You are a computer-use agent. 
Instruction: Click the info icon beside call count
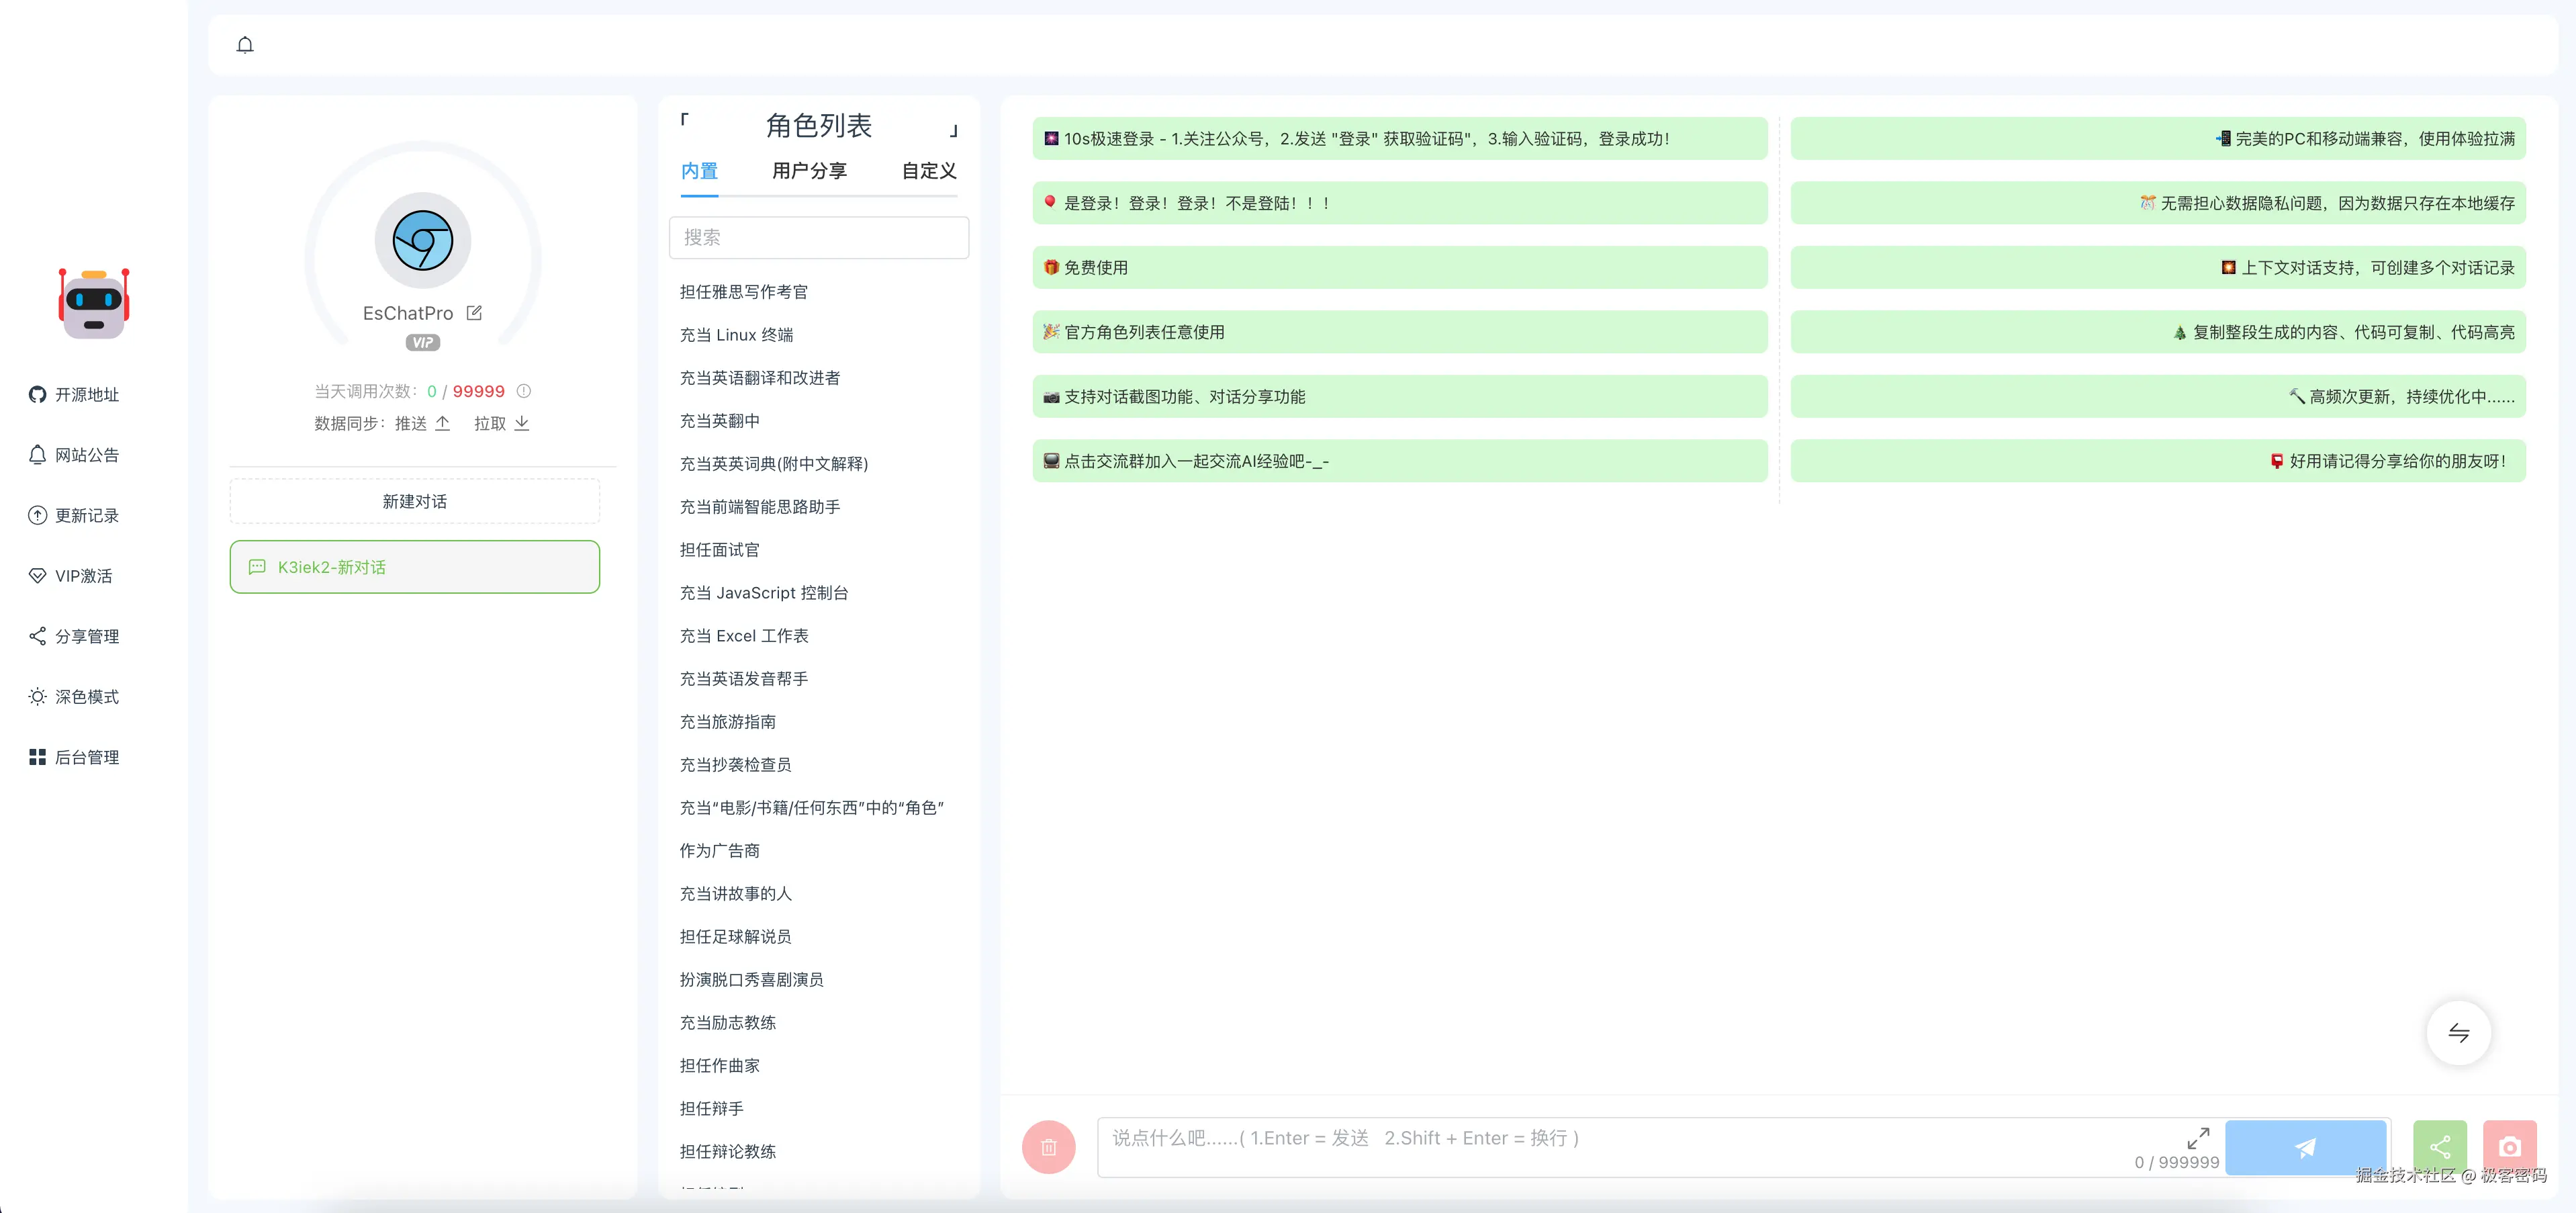[523, 391]
